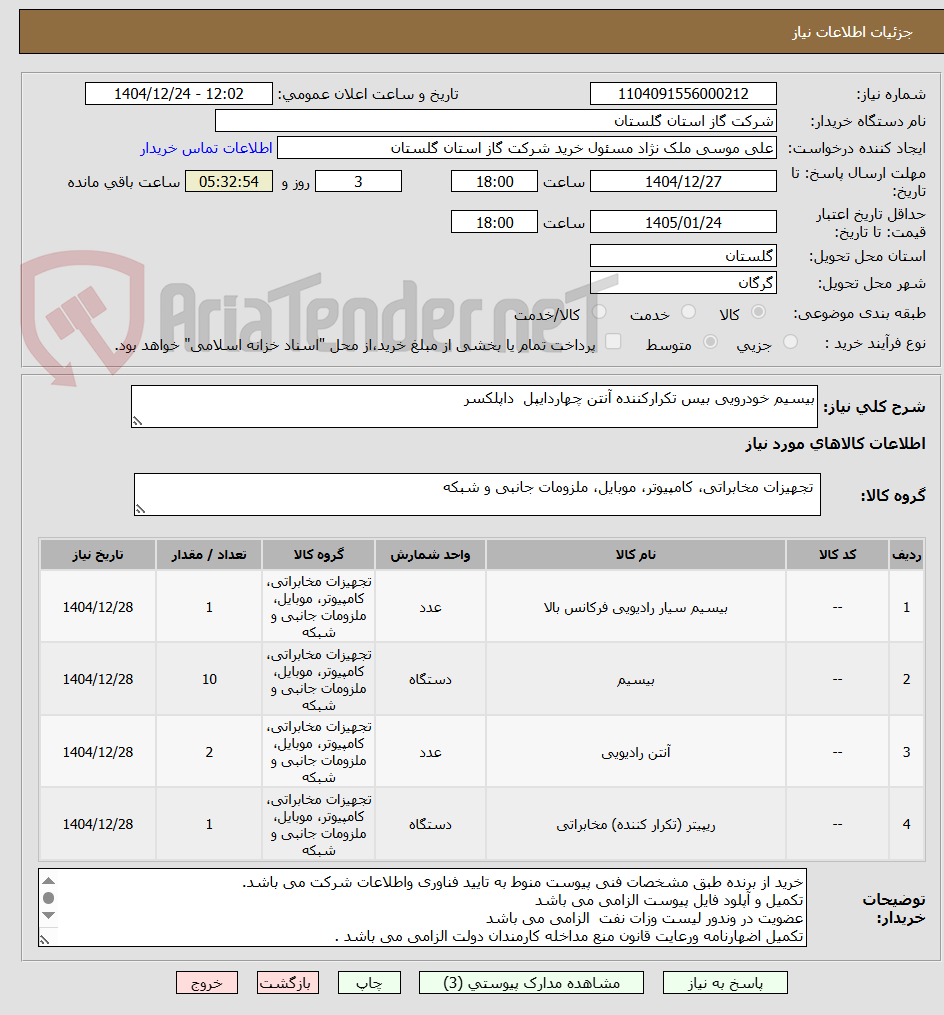The image size is (944, 1015).
Task: Click the resize grip of شرح کلی نیاز box
Action: click(x=137, y=421)
